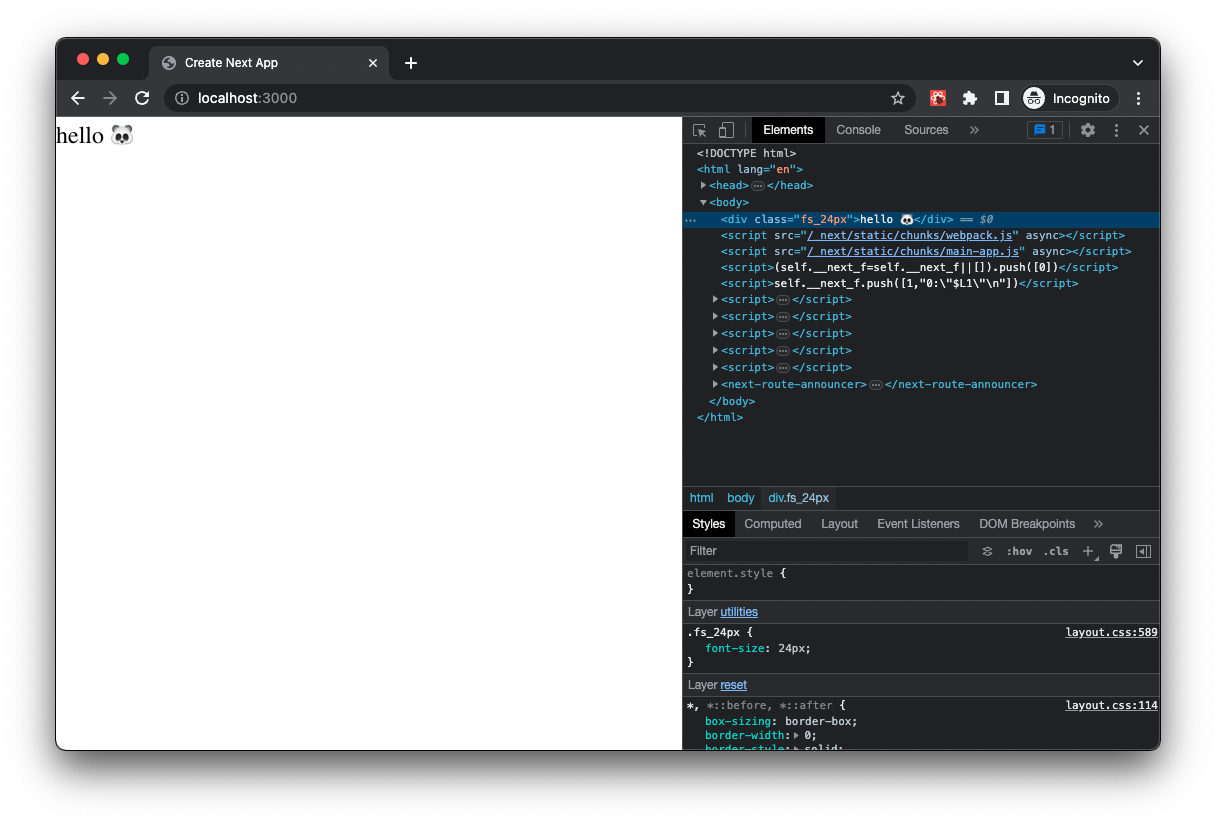Expand the next-route-announcer node
This screenshot has width=1216, height=824.
pyautogui.click(x=715, y=384)
